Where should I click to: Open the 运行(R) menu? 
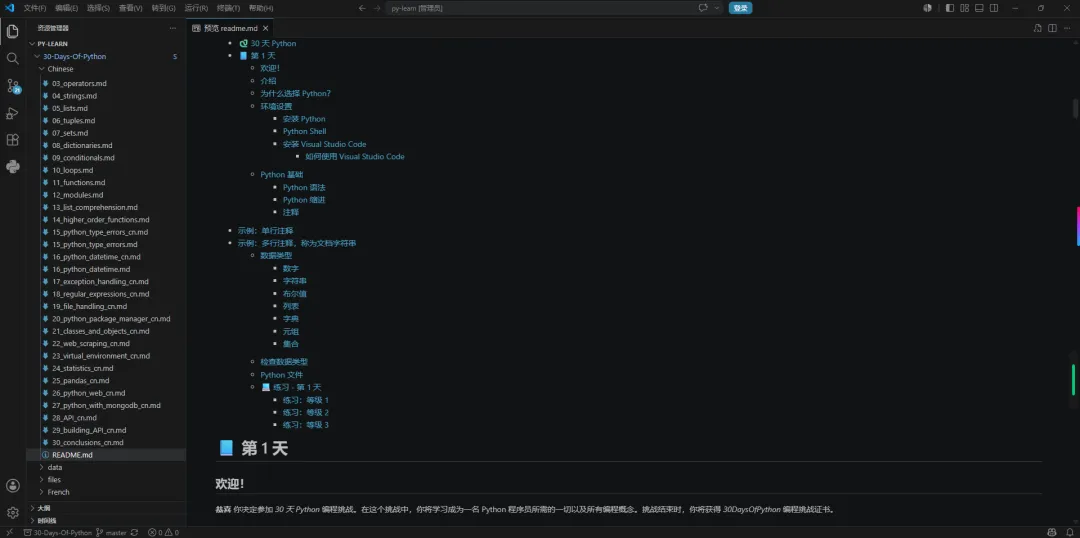pyautogui.click(x=196, y=8)
